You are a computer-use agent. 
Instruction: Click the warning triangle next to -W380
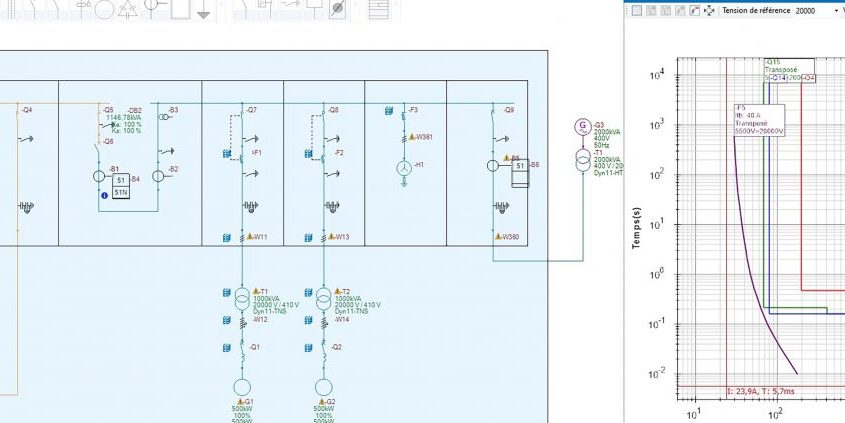point(498,236)
